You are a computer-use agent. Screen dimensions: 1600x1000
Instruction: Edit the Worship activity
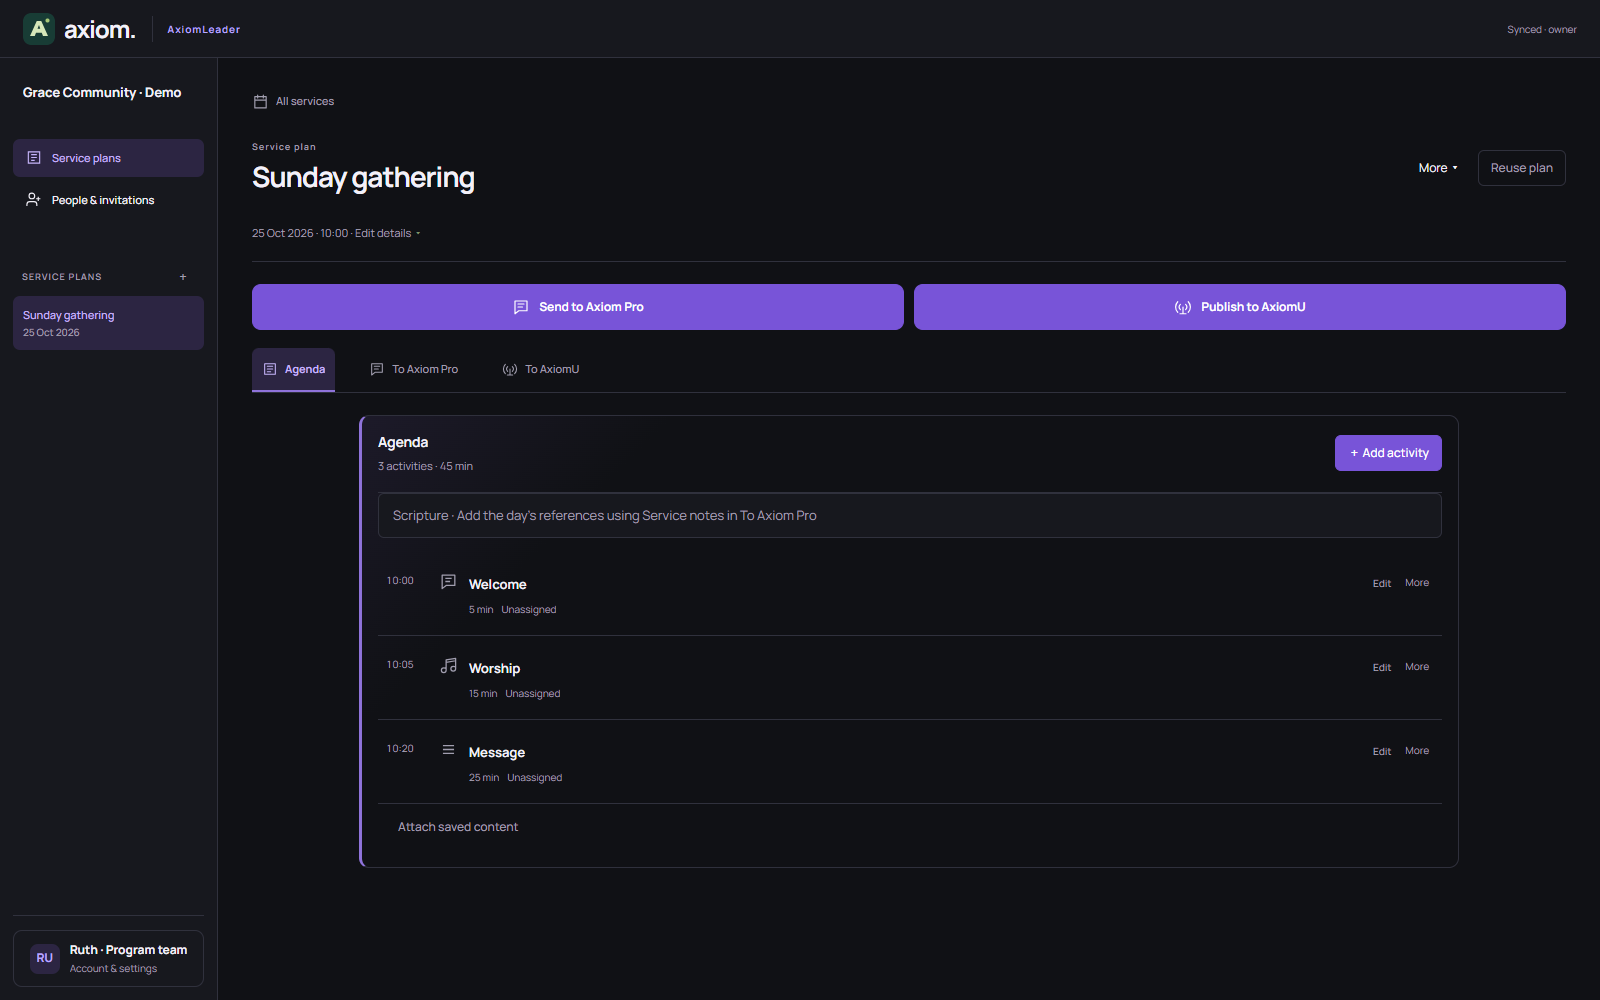[x=1382, y=667]
